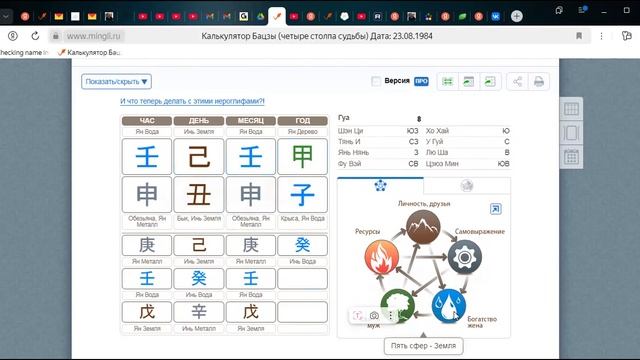Click the Water droplet element icon
The height and width of the screenshot is (360, 640).
click(x=449, y=306)
